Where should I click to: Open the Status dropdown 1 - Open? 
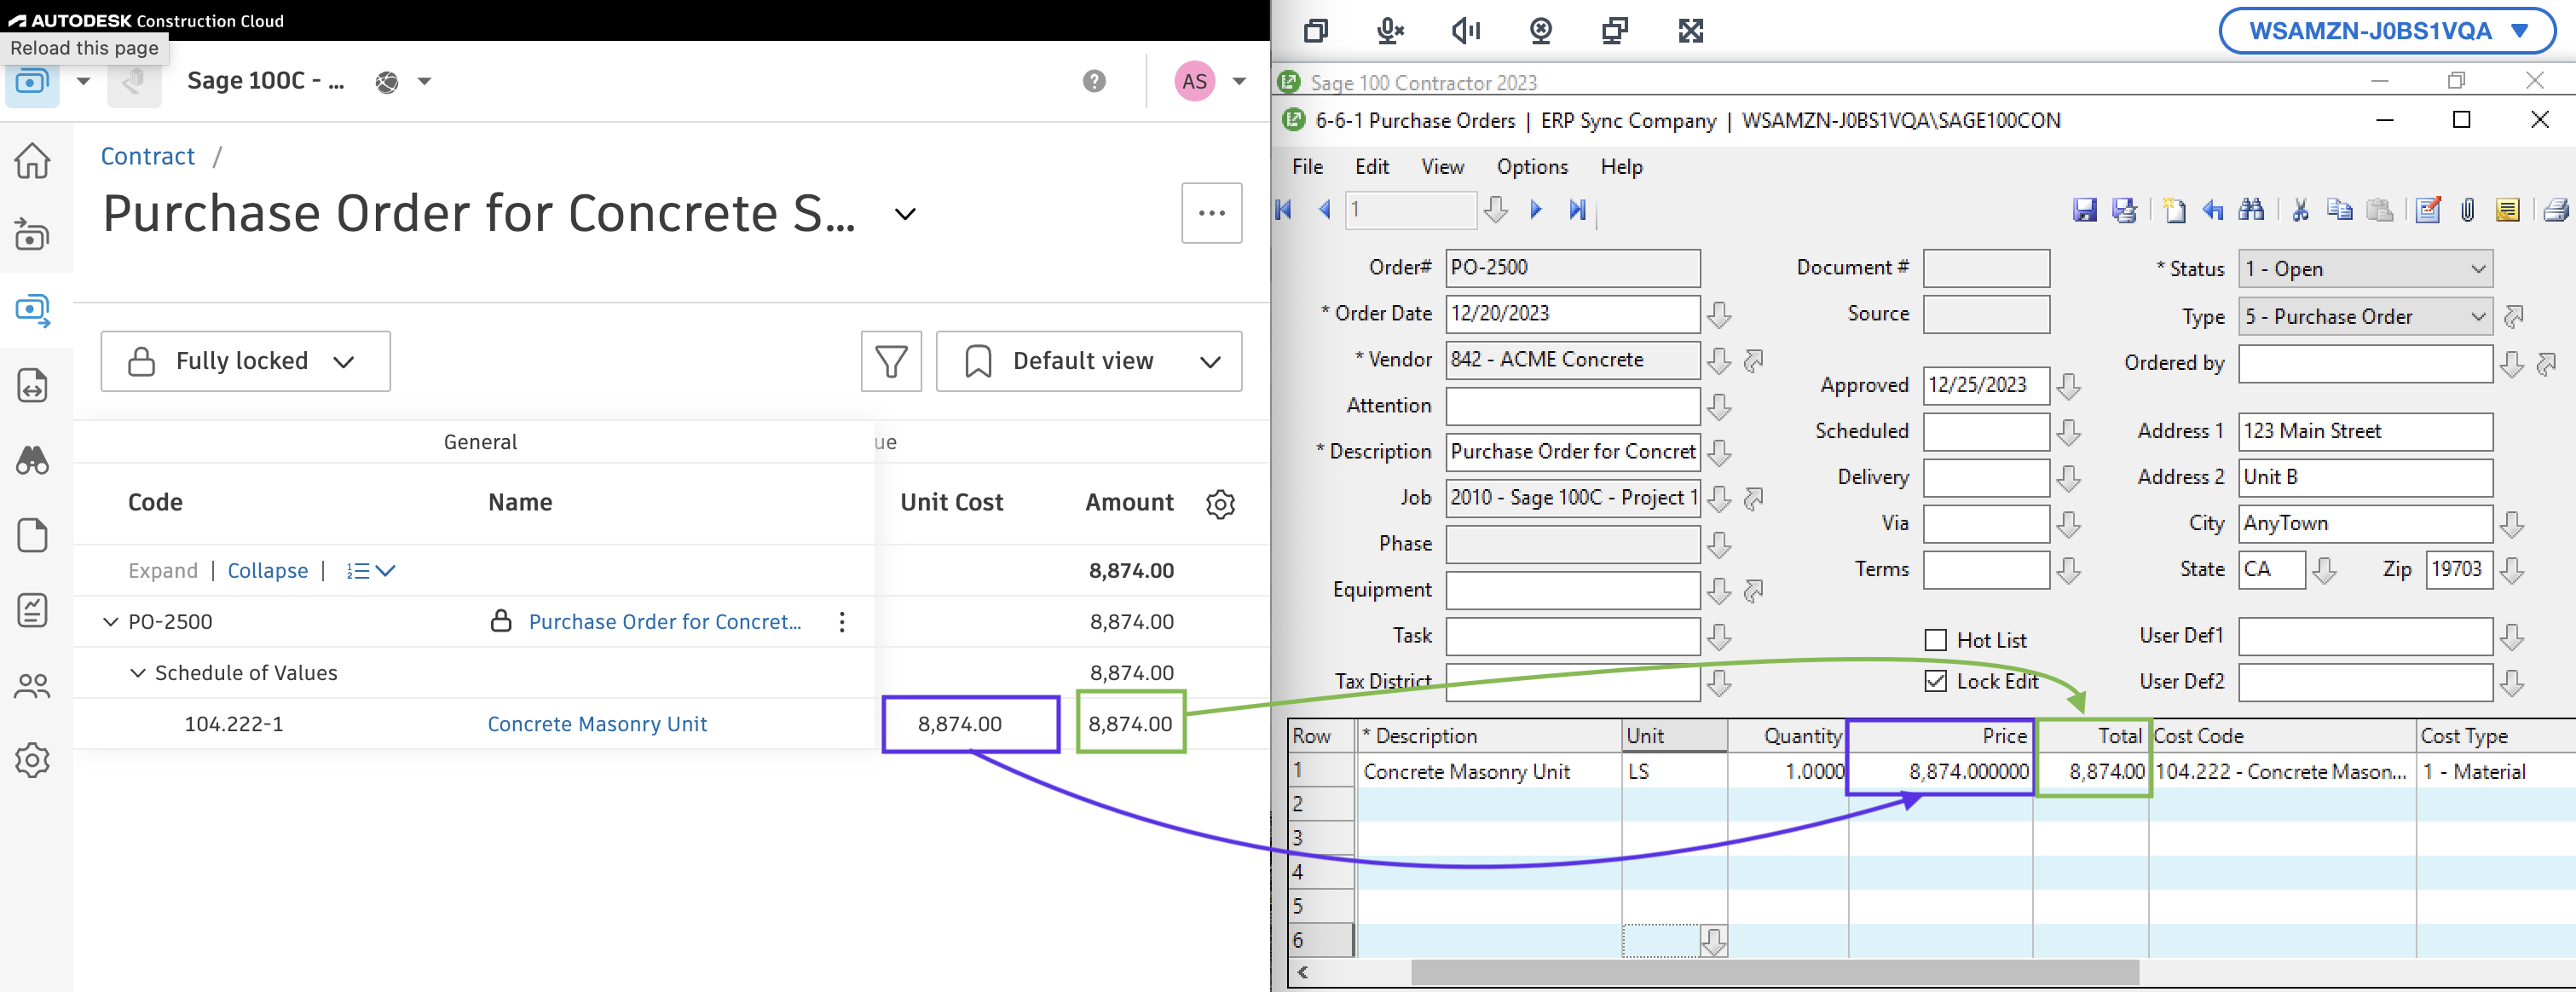coord(2365,269)
